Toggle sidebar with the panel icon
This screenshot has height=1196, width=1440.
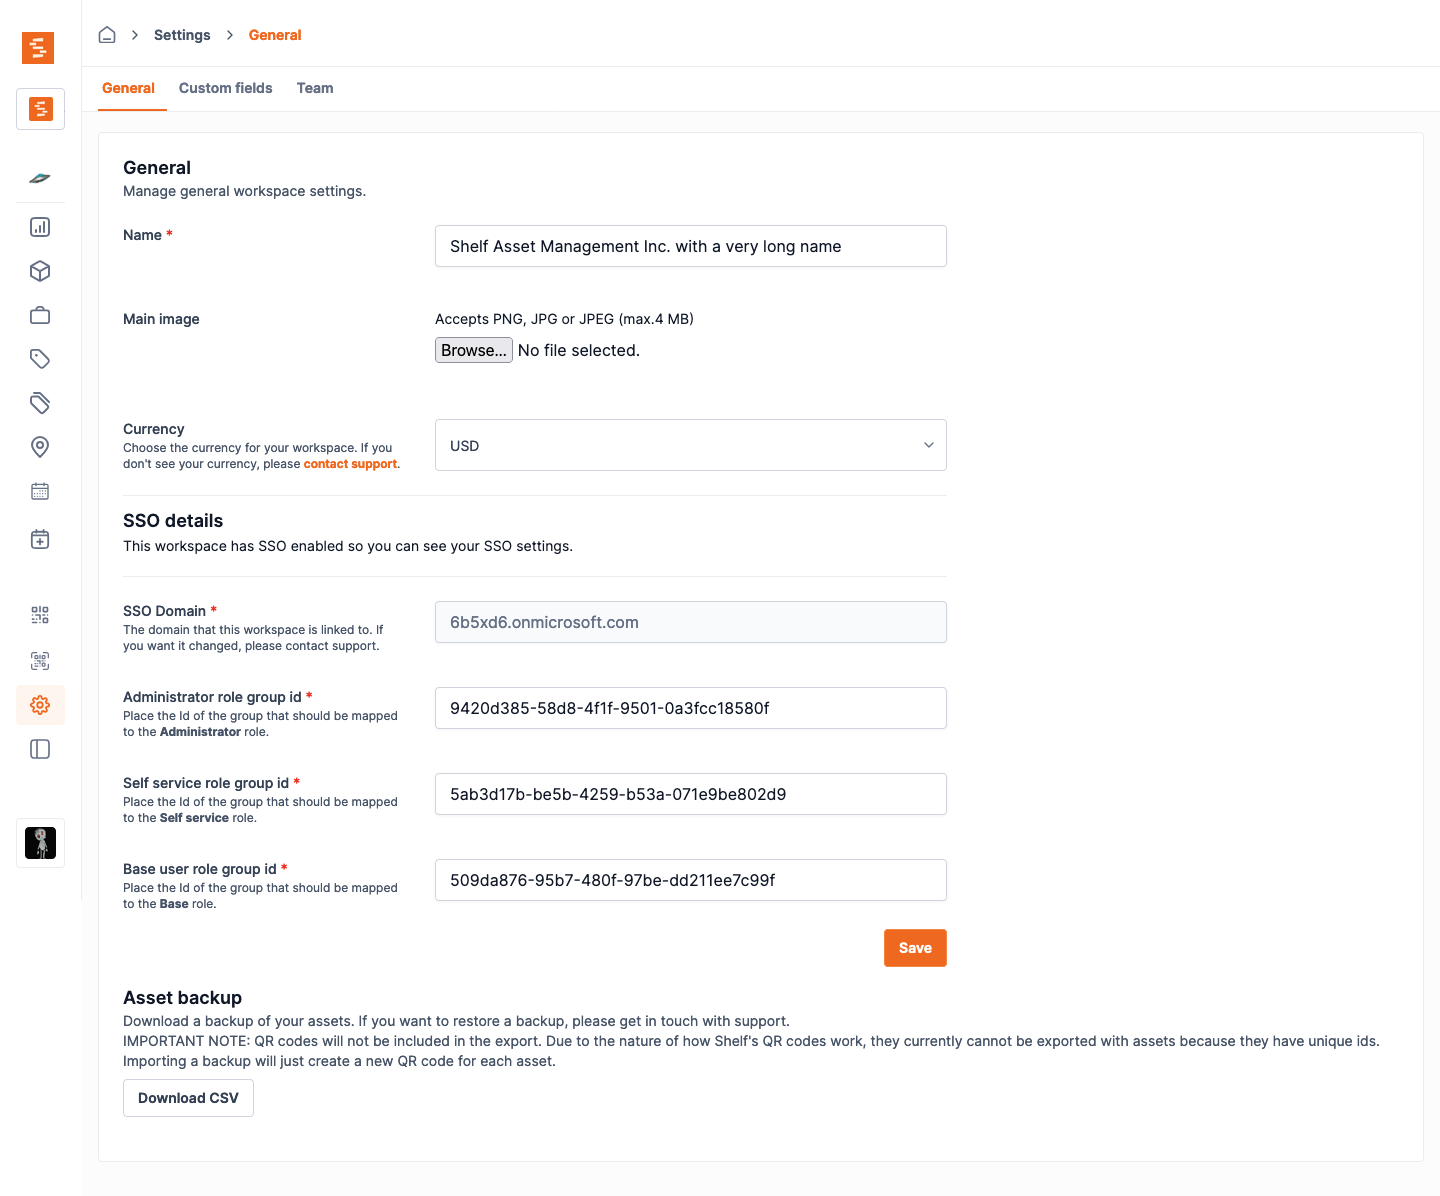coord(40,749)
